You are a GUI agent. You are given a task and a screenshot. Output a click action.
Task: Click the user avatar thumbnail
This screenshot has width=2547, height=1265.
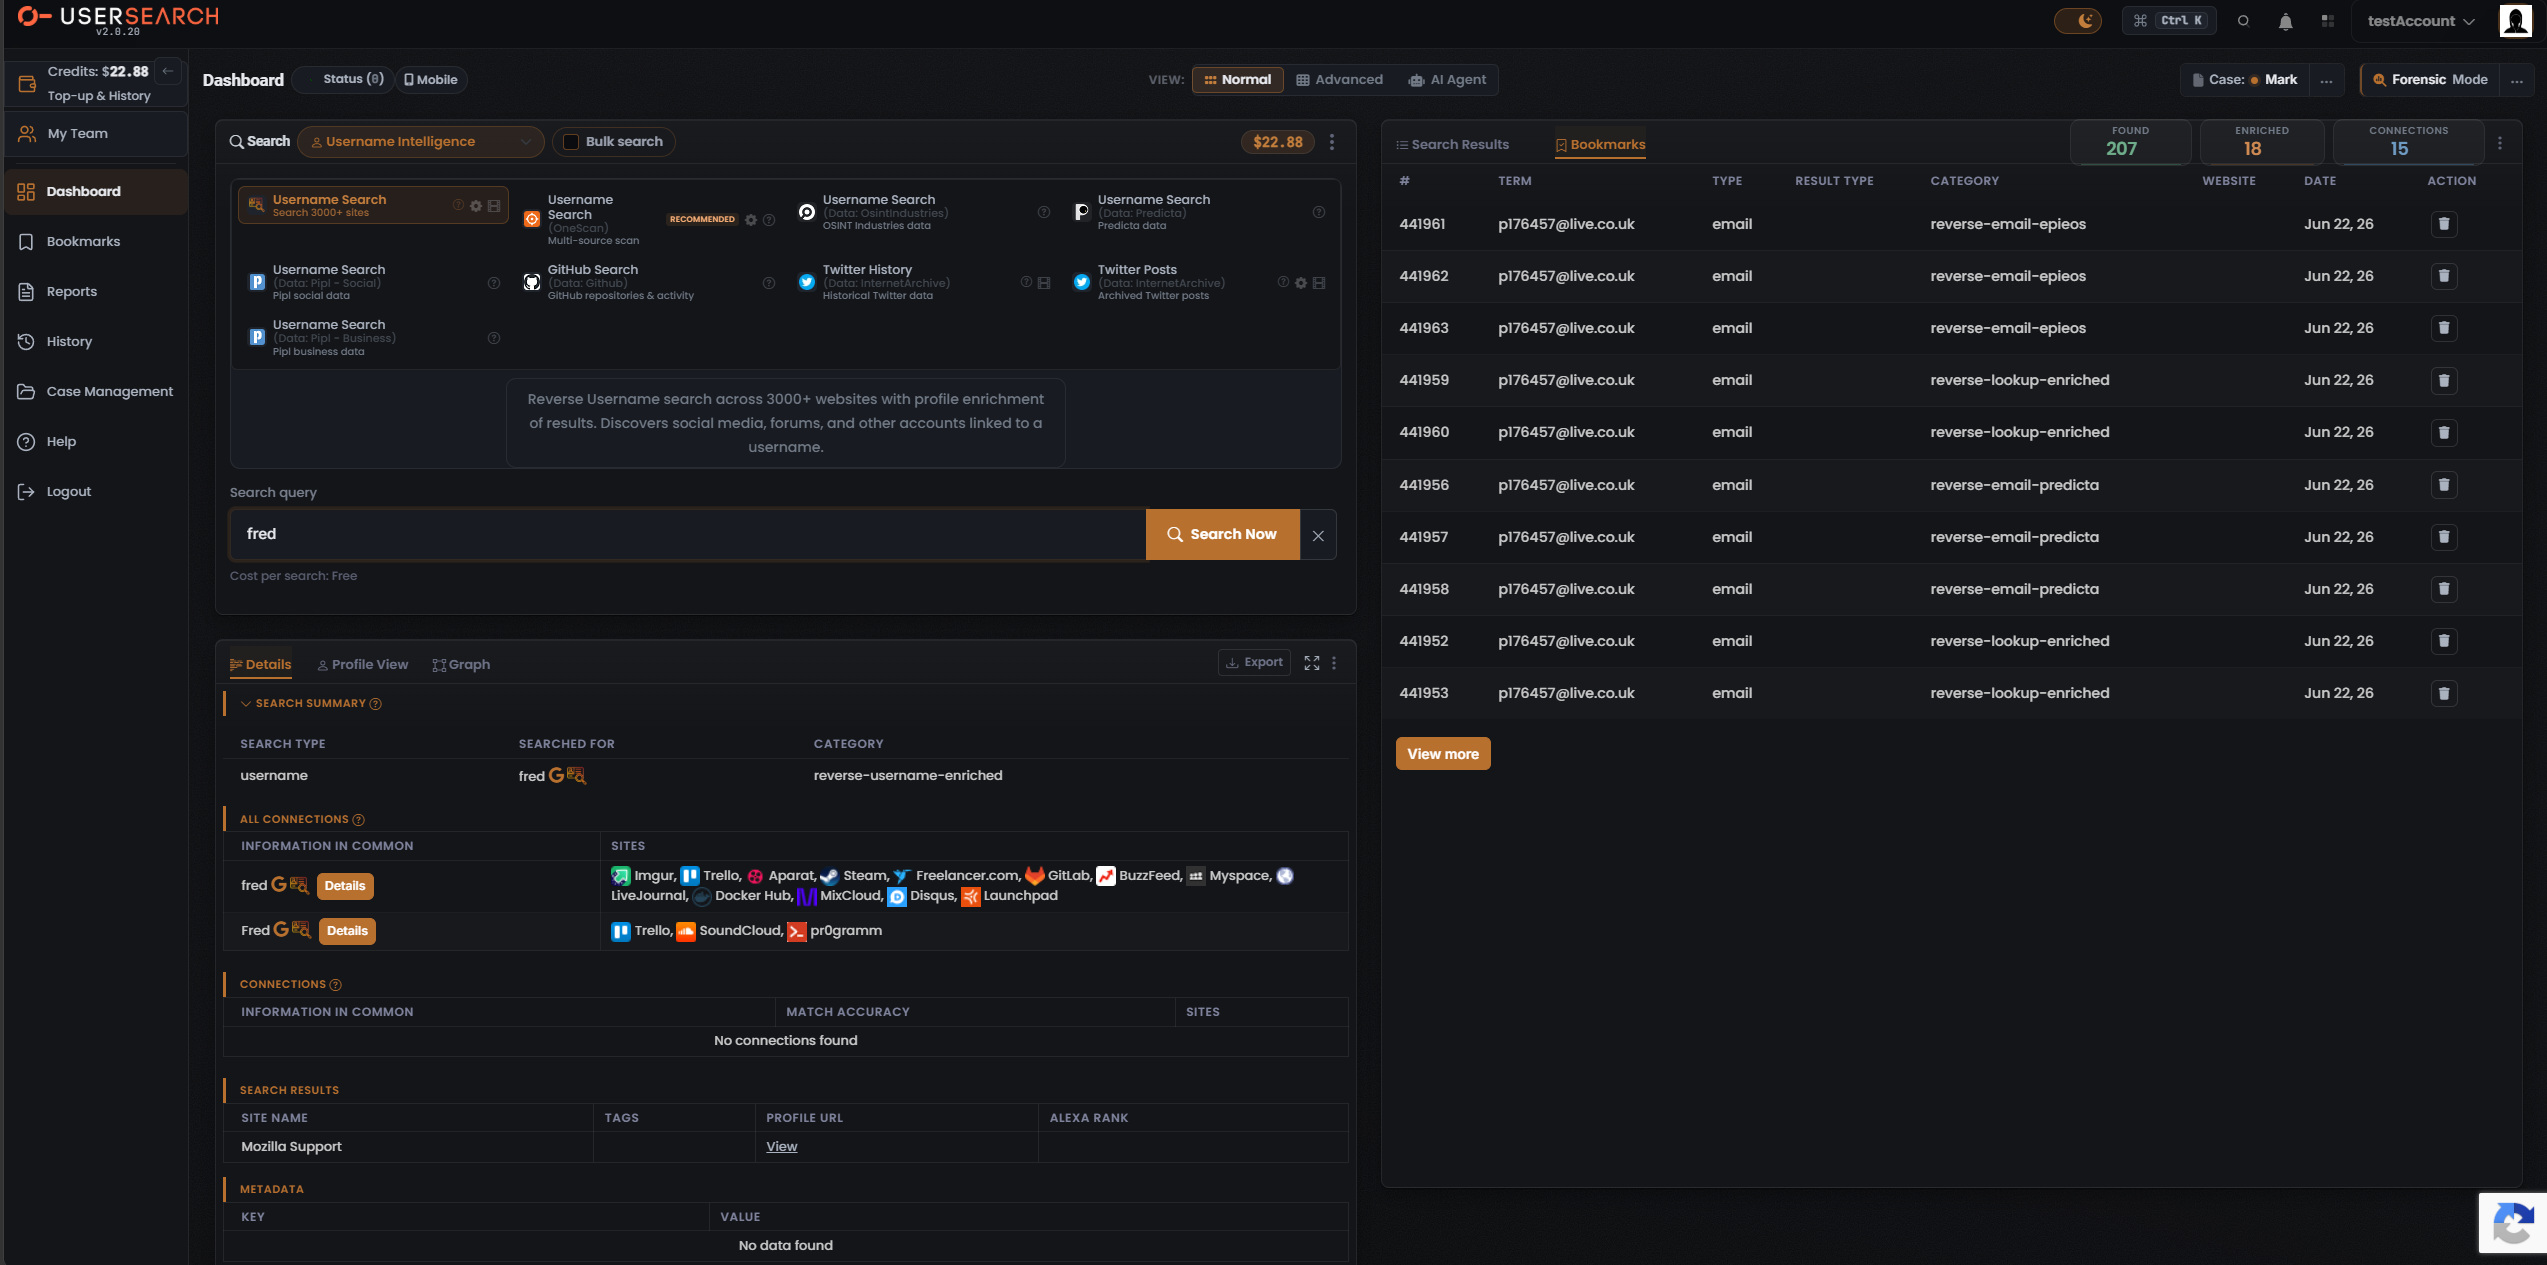(x=2516, y=21)
